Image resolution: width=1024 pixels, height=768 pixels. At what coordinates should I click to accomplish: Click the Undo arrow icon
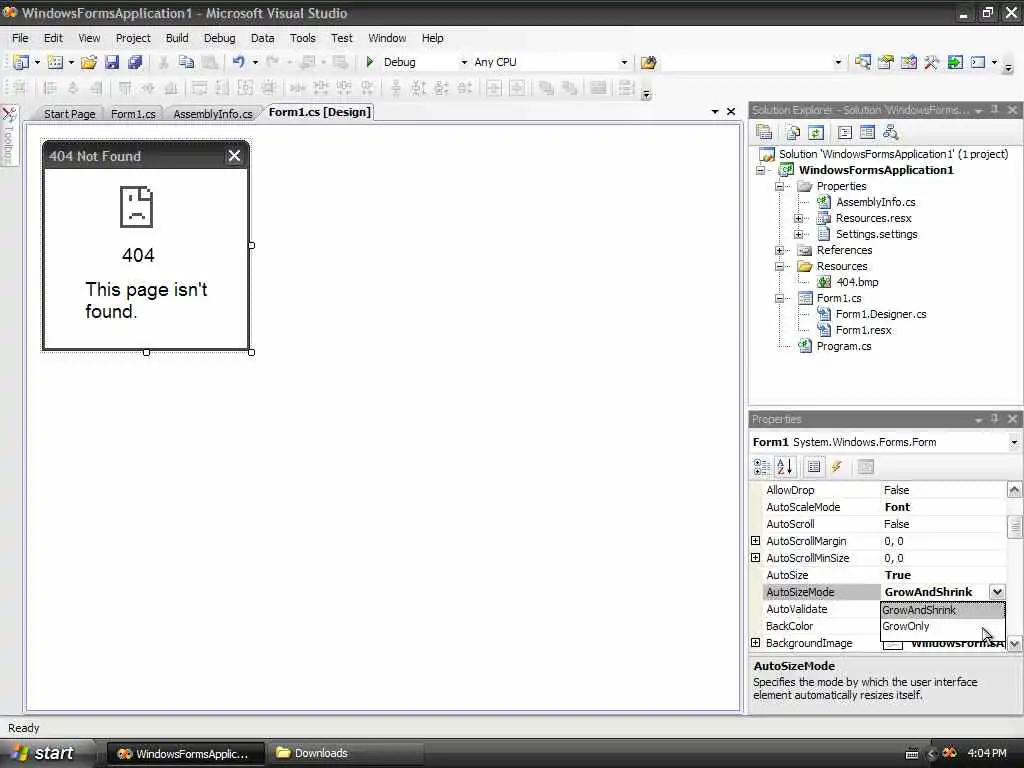238,62
